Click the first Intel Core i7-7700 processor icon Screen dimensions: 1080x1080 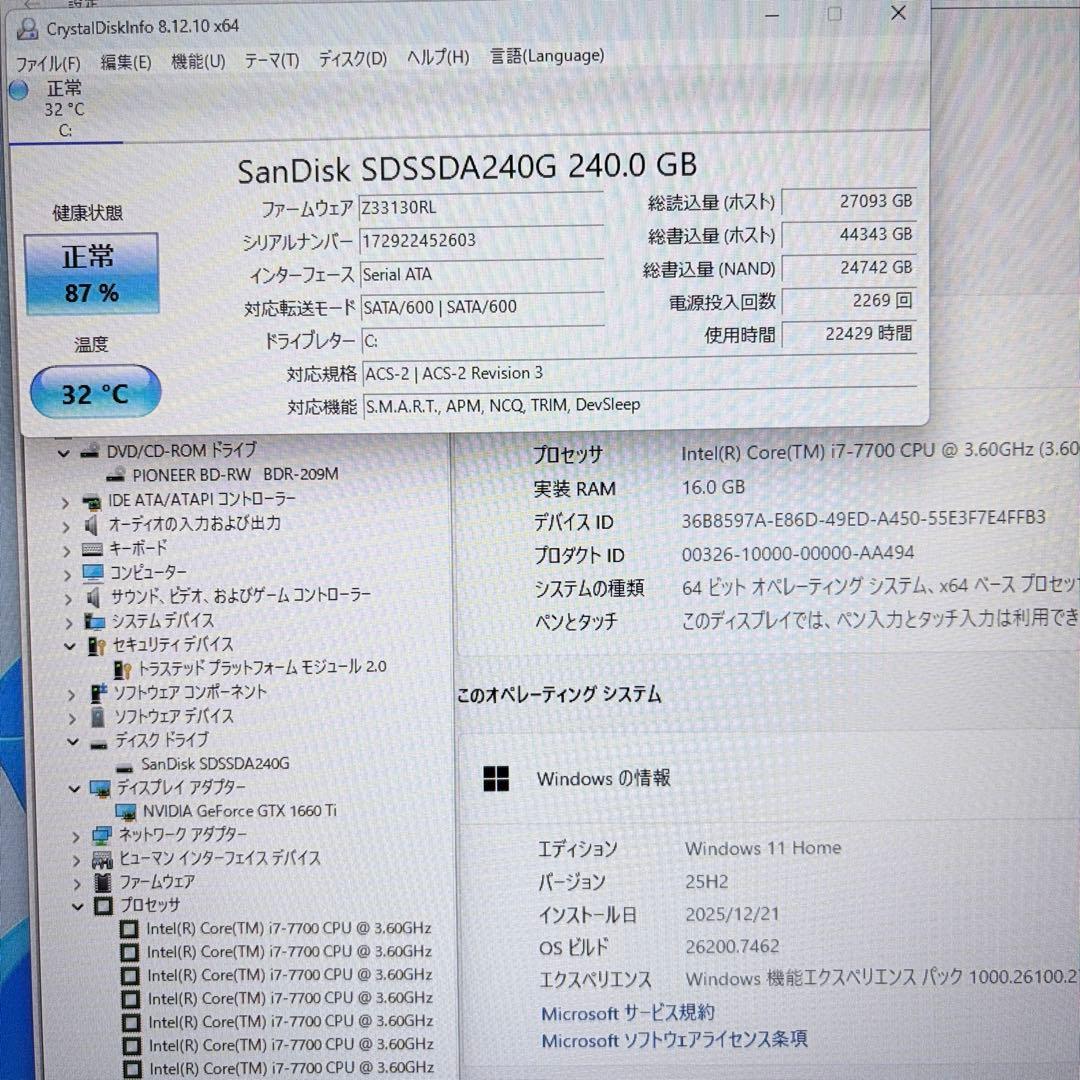pyautogui.click(x=128, y=928)
